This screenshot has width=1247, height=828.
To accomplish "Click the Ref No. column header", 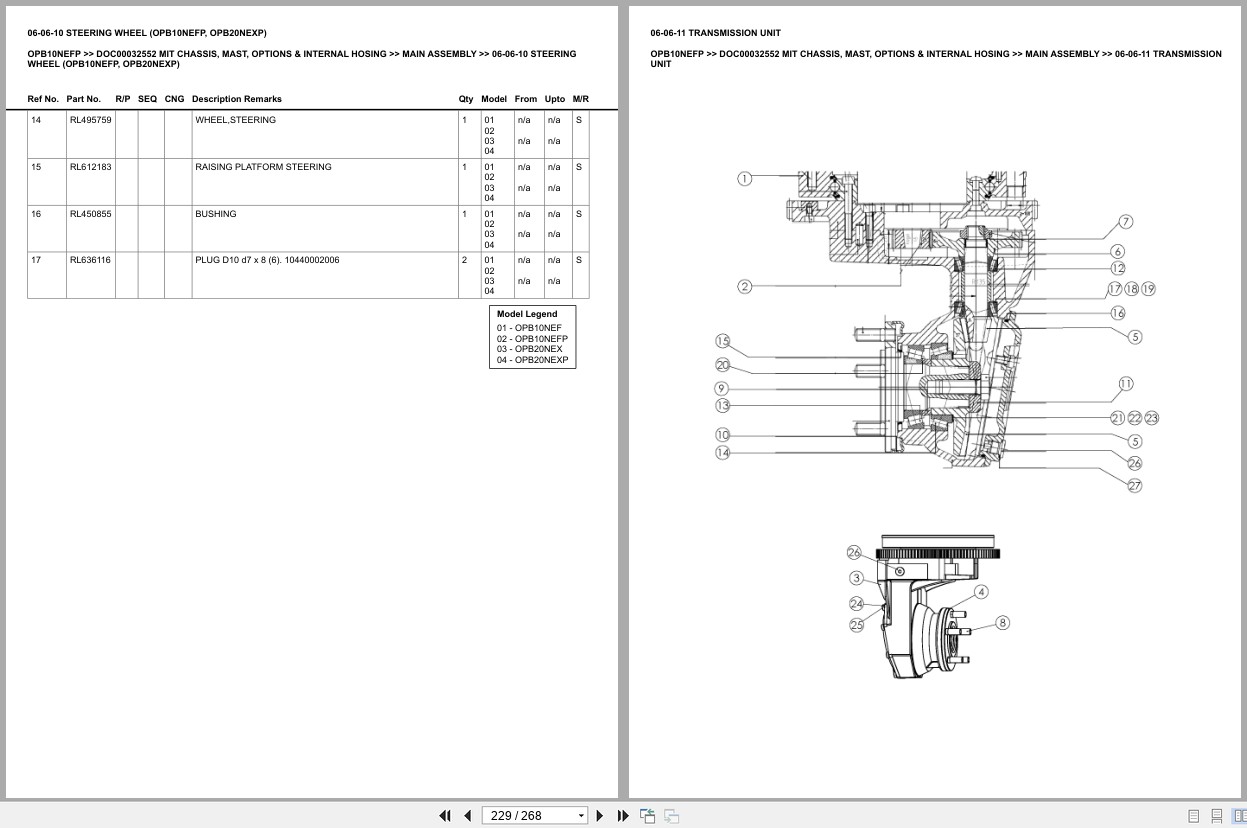I will [43, 99].
